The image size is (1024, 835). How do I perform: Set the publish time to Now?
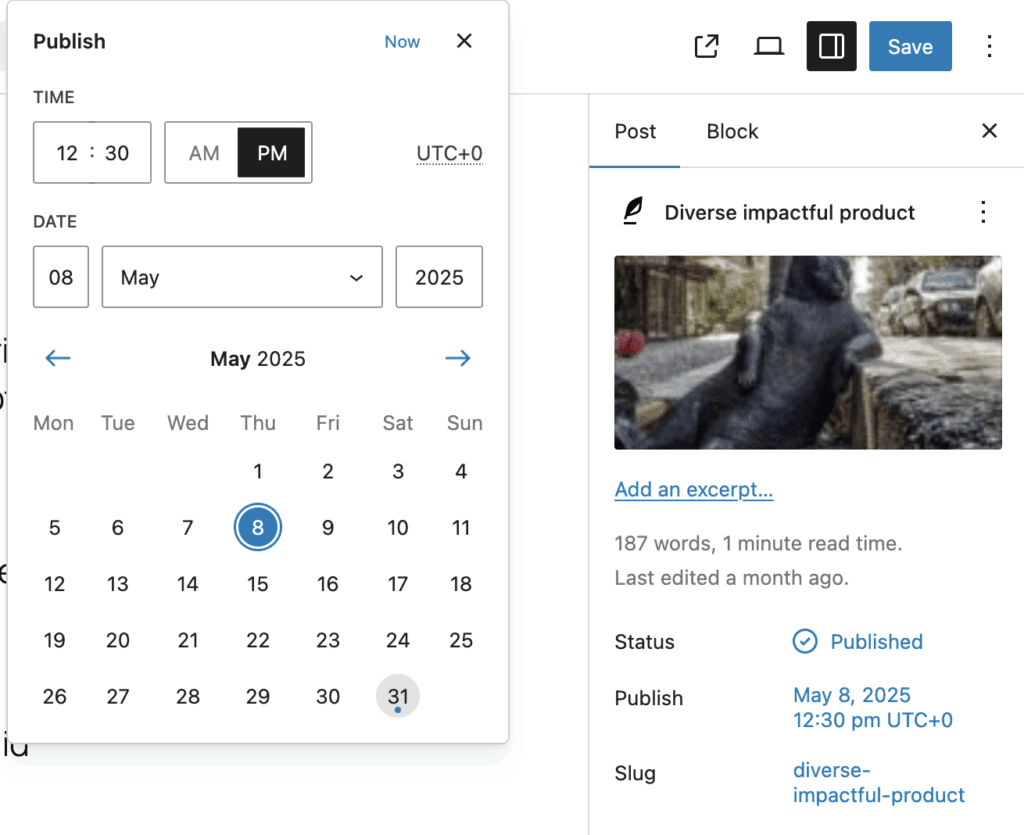point(402,41)
